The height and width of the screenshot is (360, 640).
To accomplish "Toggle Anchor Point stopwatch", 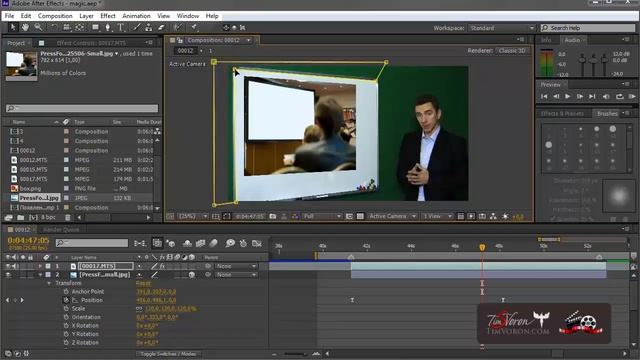I will pyautogui.click(x=66, y=291).
